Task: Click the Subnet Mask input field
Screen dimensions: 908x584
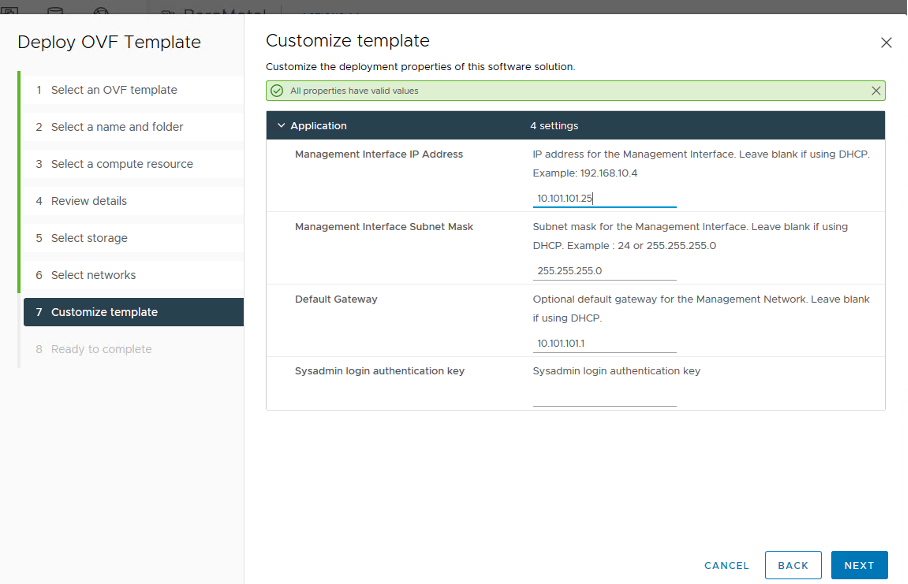Action: [604, 271]
